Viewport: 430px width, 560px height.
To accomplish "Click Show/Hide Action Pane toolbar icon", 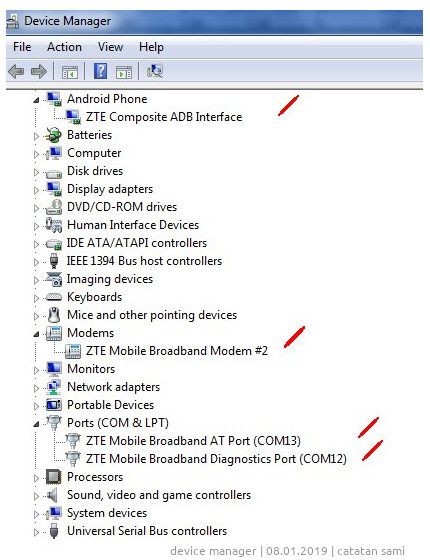I will click(124, 71).
